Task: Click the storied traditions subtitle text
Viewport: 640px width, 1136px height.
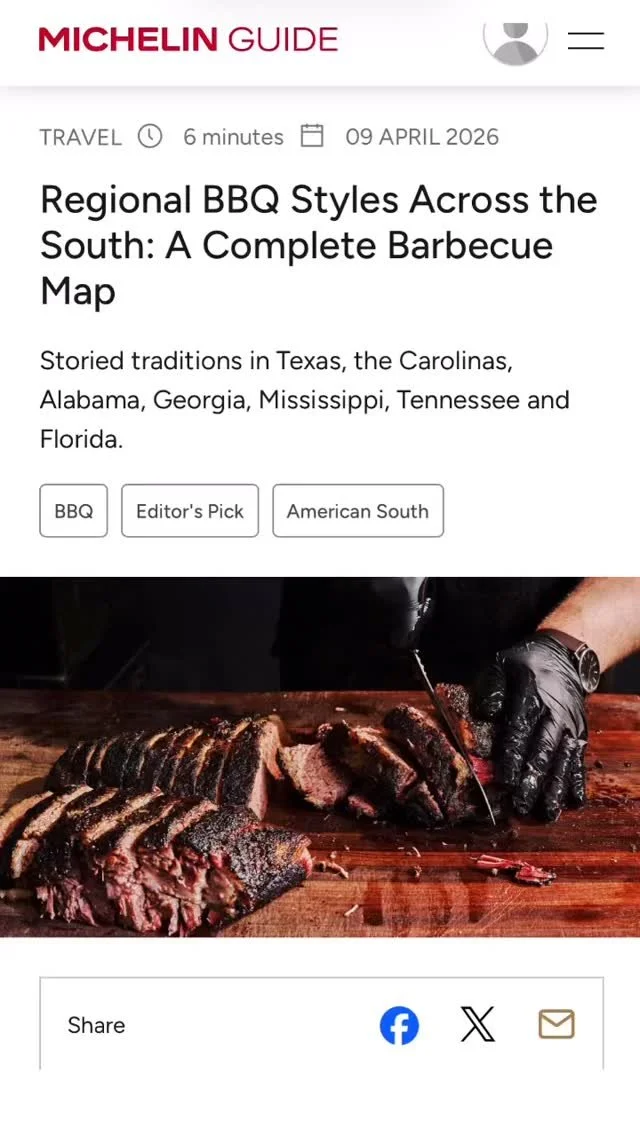Action: click(304, 400)
